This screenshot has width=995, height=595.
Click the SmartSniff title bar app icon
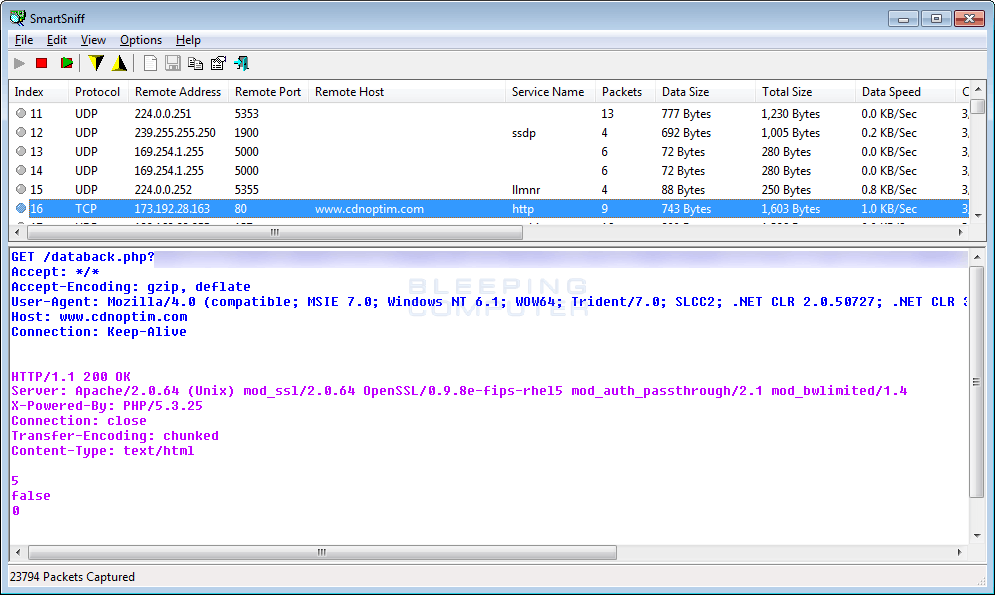click(x=18, y=18)
